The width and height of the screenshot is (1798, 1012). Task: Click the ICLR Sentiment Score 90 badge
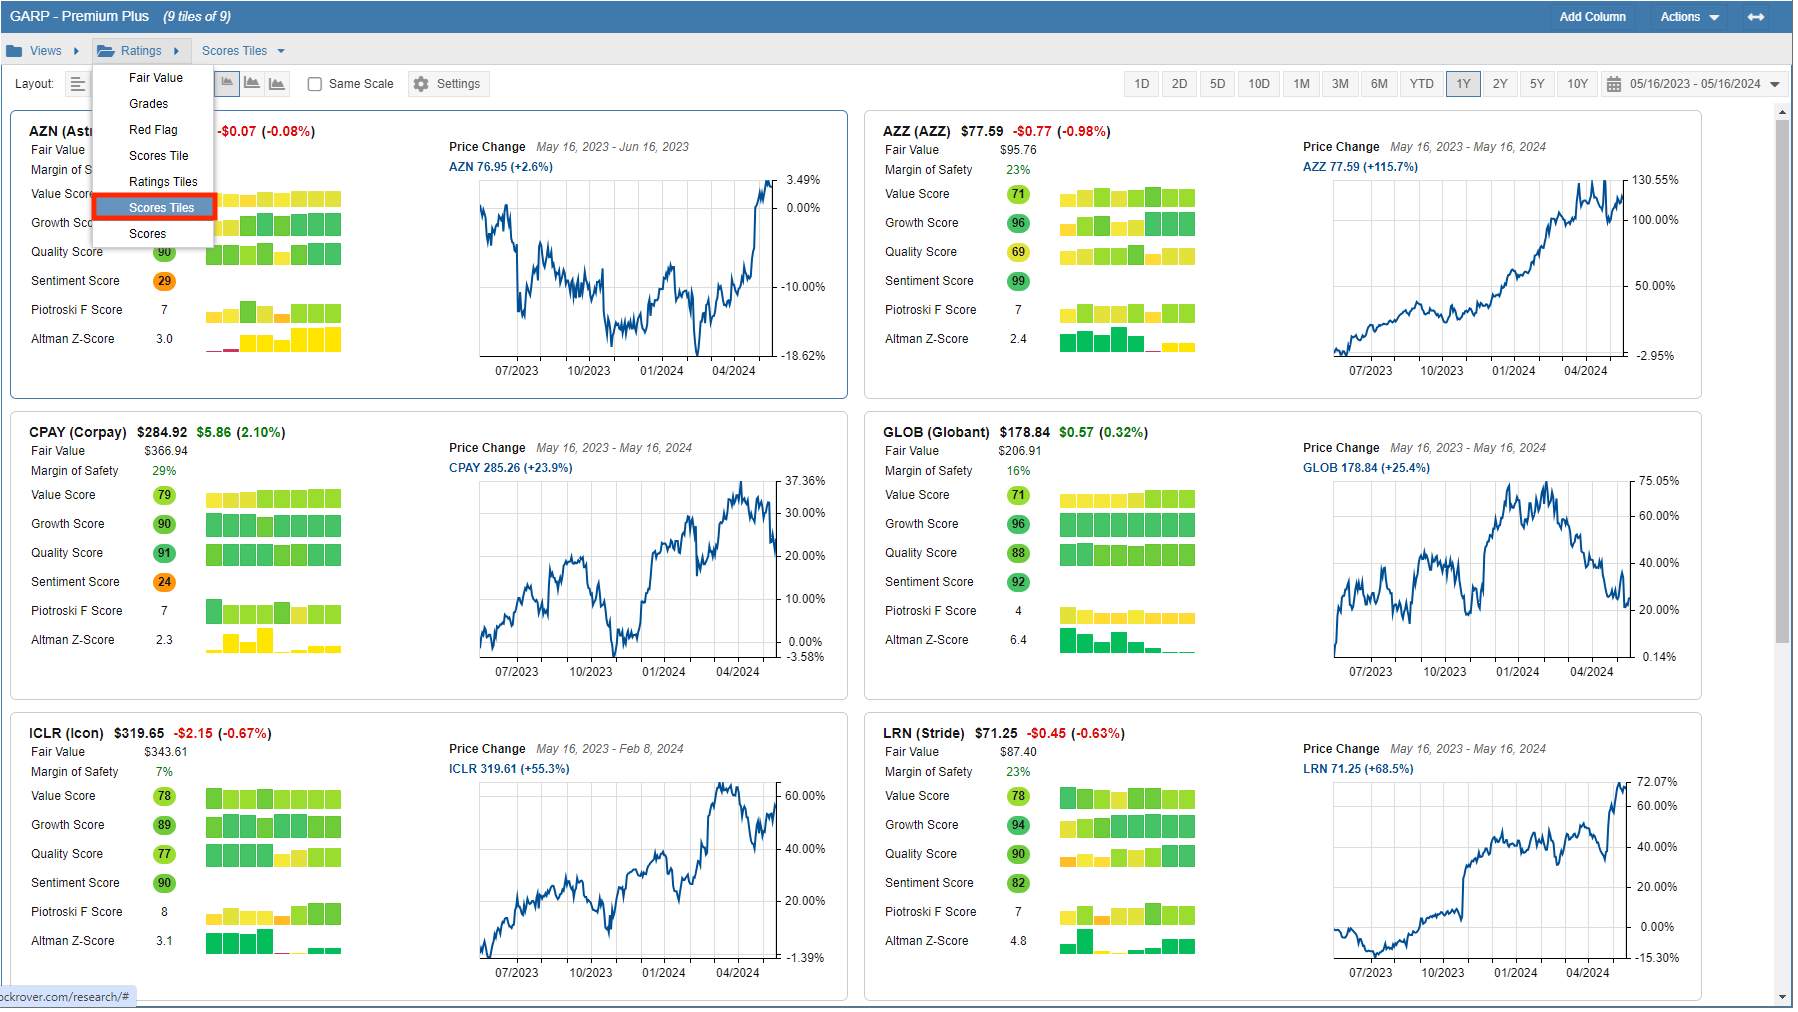click(164, 883)
